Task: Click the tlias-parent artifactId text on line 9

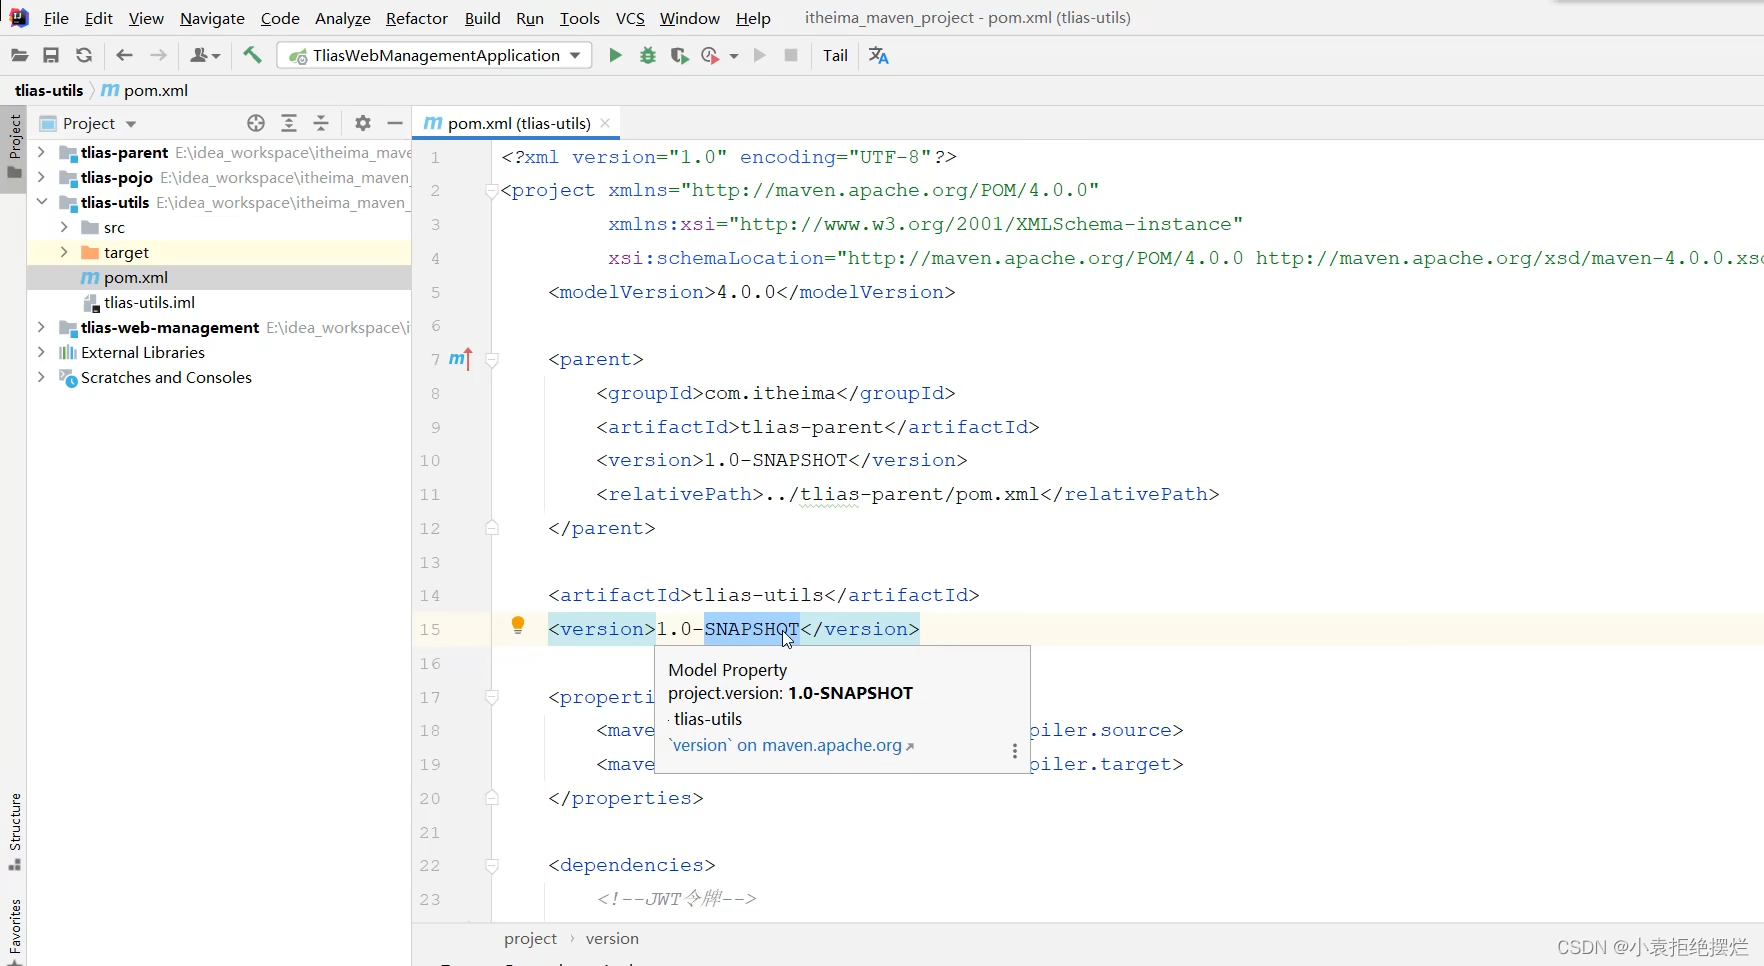Action: point(812,427)
